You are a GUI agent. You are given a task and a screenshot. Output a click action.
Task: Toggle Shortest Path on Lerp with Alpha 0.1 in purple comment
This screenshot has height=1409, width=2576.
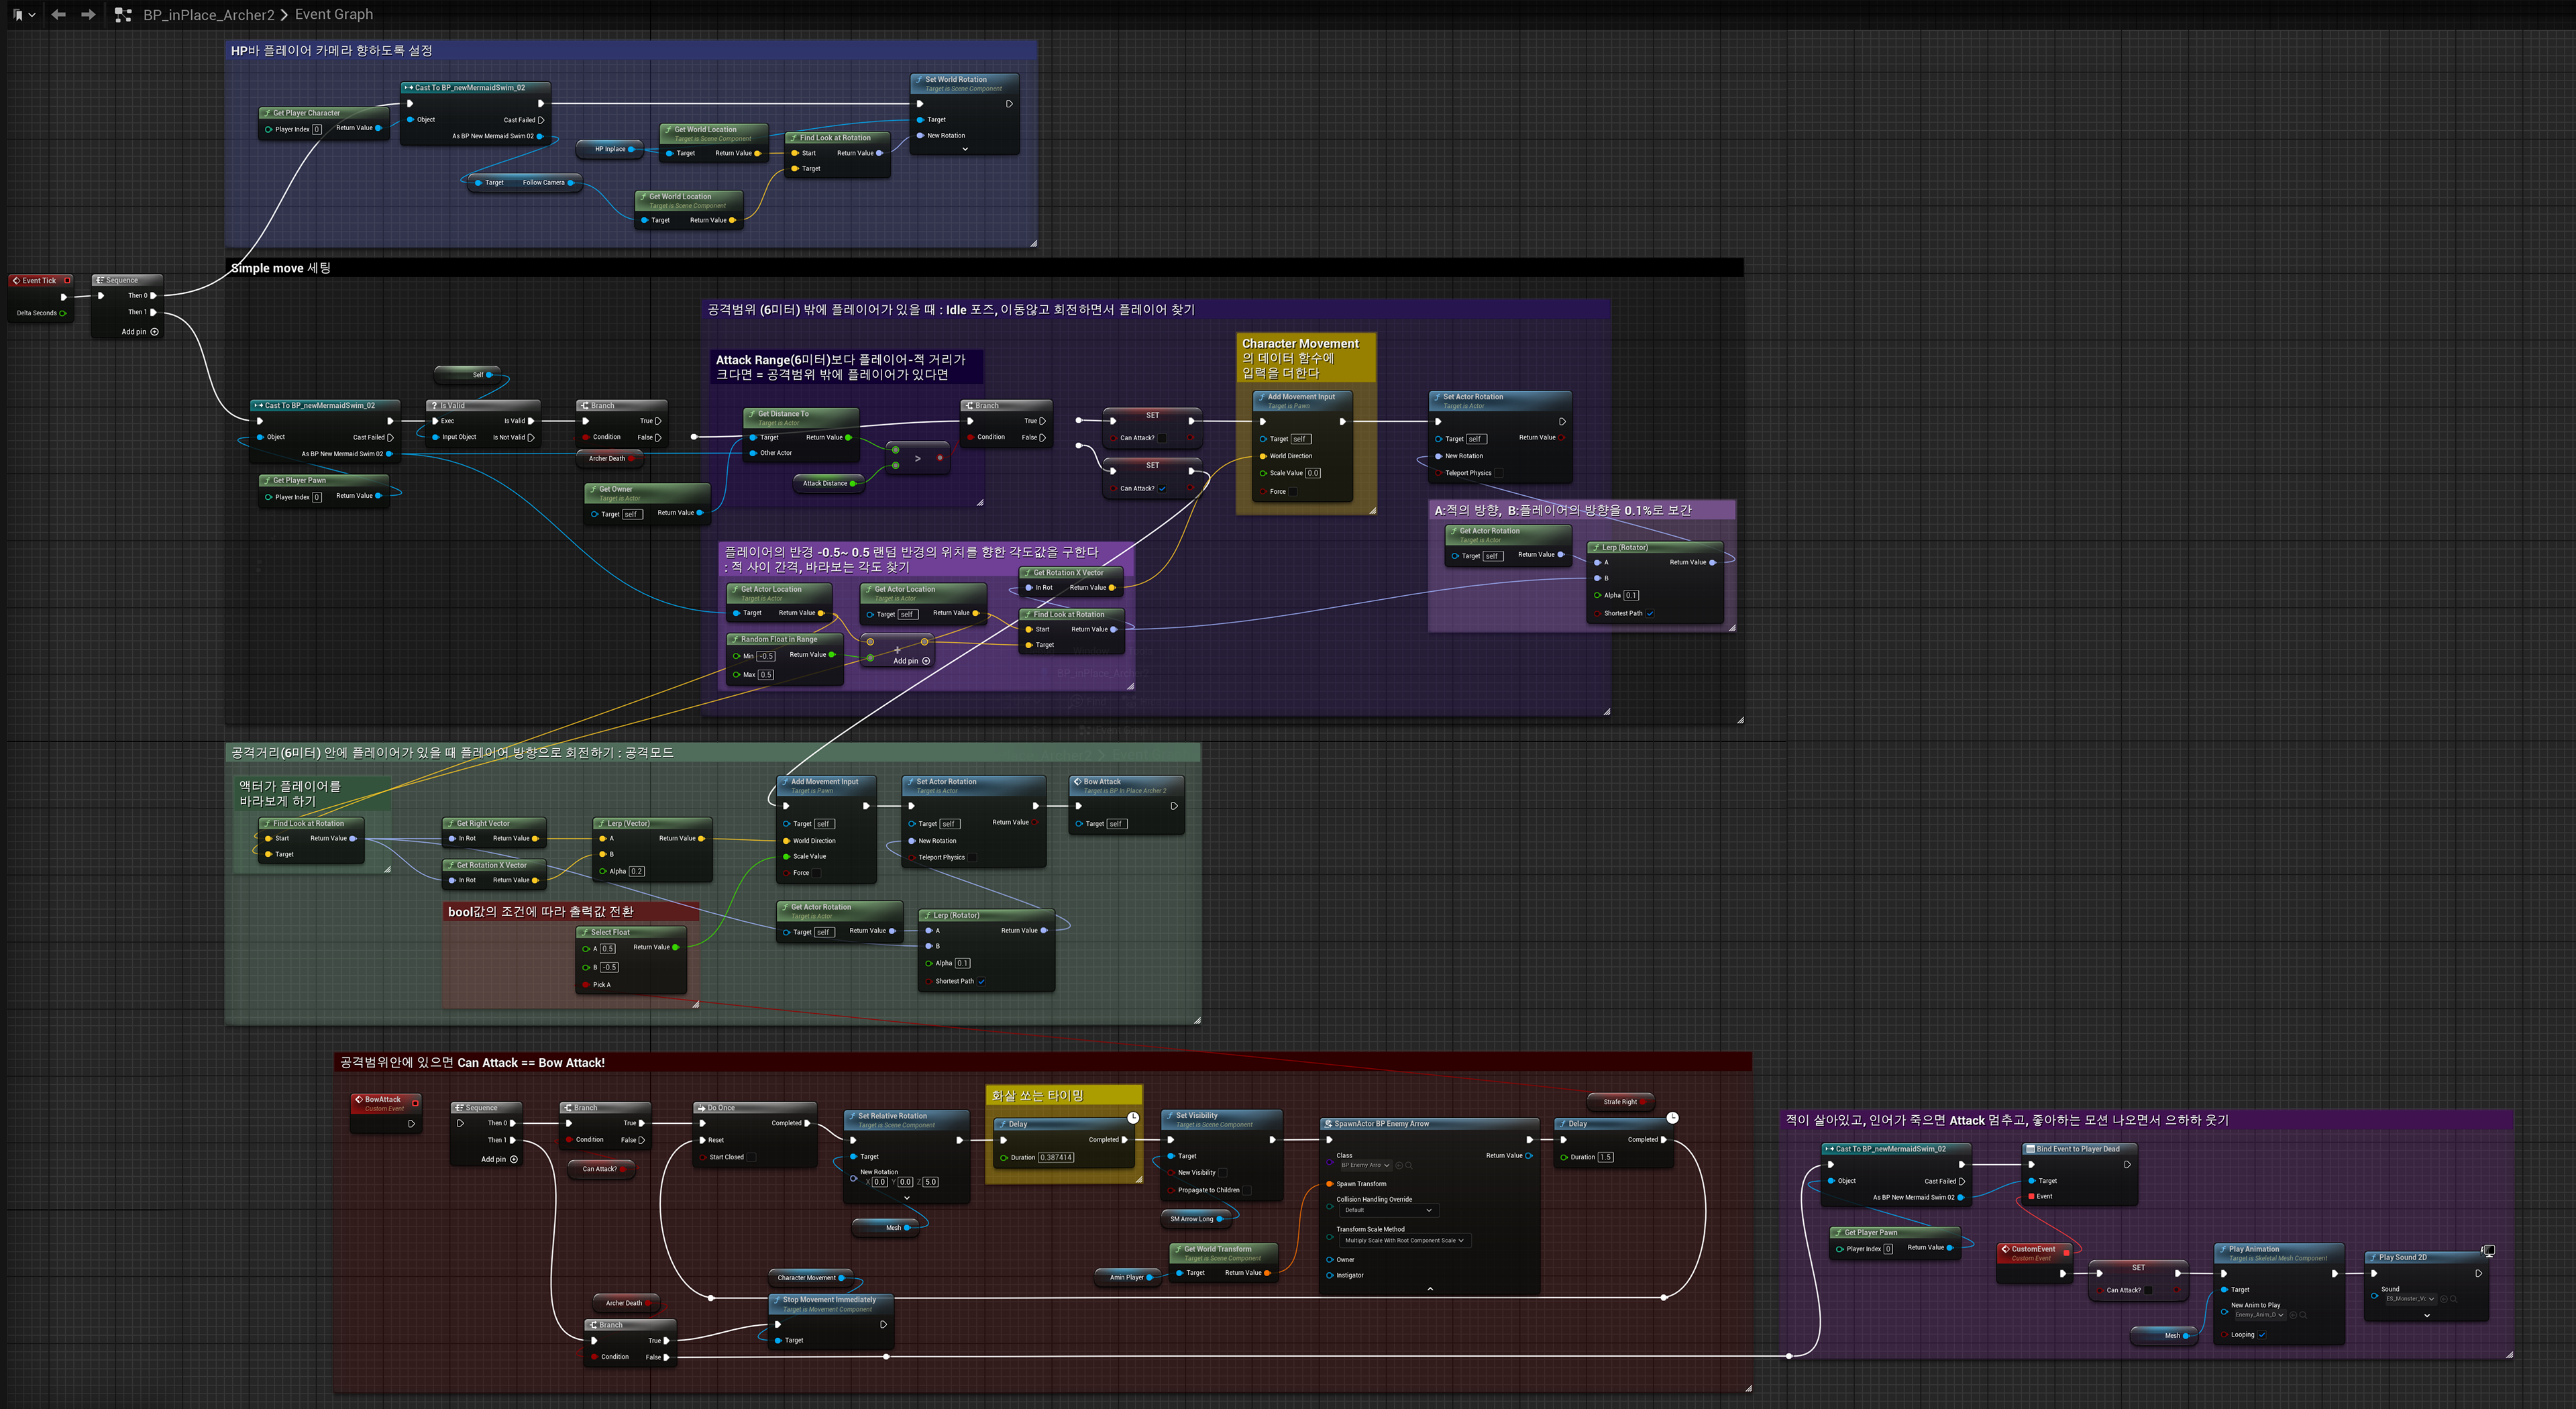1650,613
